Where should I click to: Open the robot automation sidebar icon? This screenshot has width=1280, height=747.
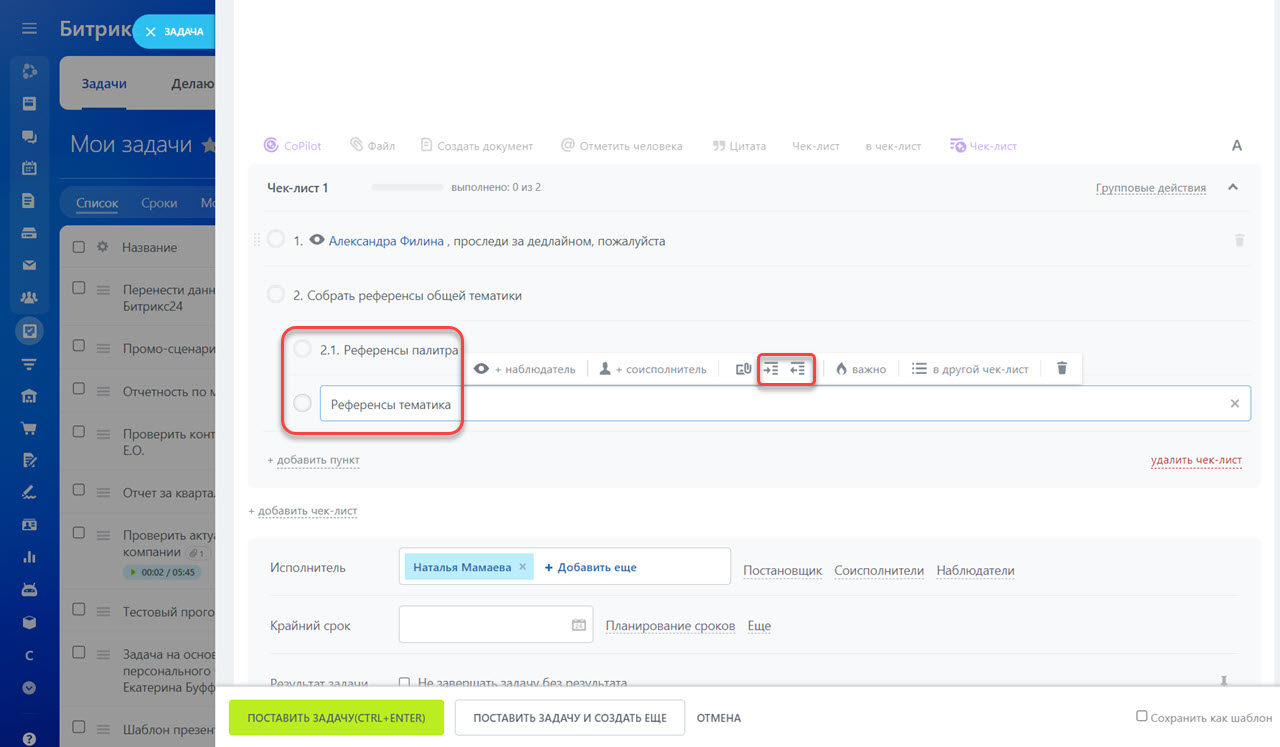(29, 590)
